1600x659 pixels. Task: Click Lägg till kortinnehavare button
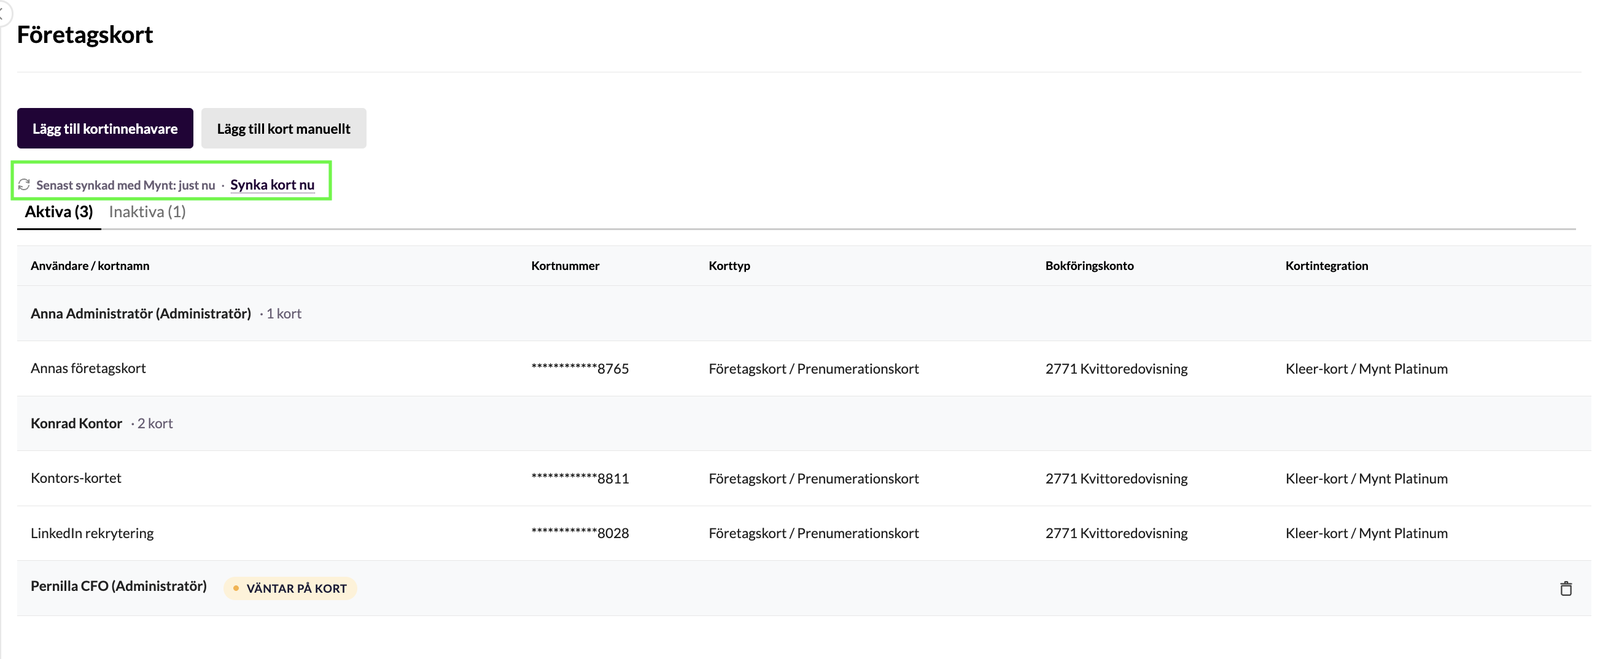tap(105, 128)
